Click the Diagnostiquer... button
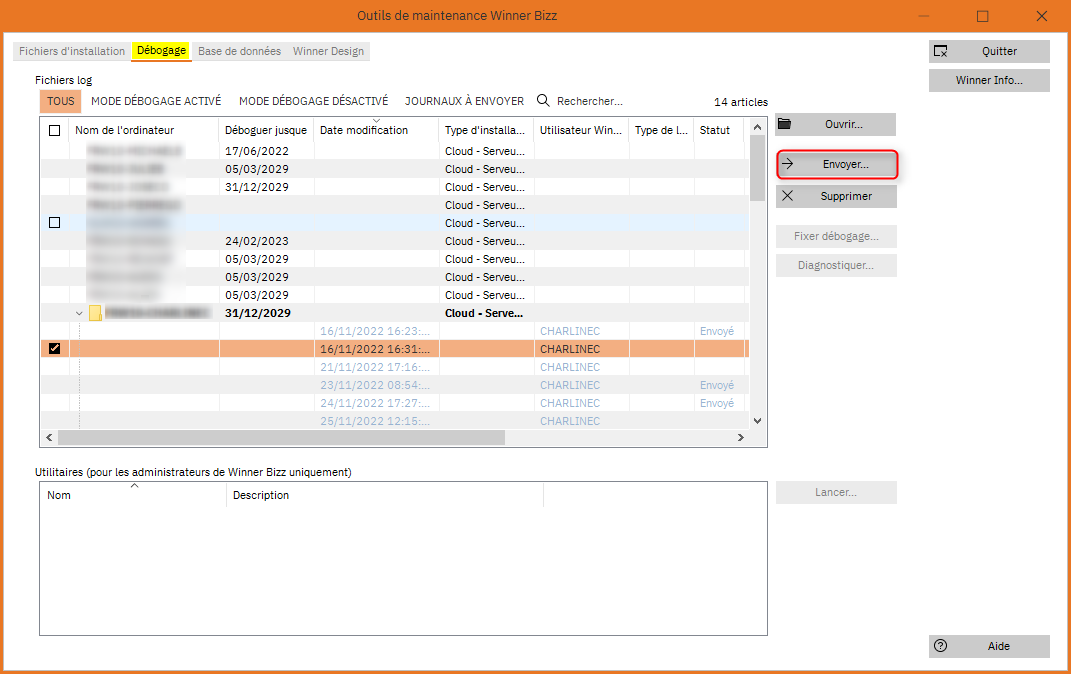 tap(835, 265)
